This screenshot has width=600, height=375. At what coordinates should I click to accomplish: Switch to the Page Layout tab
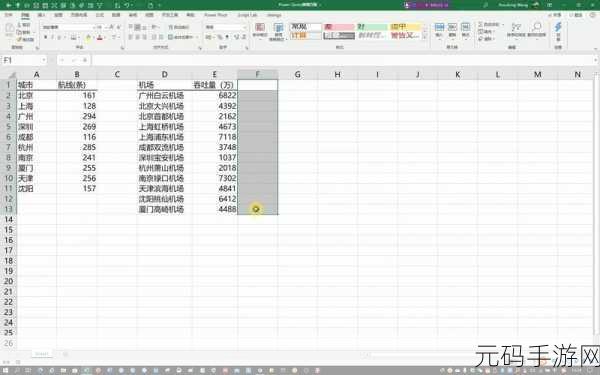[x=78, y=15]
